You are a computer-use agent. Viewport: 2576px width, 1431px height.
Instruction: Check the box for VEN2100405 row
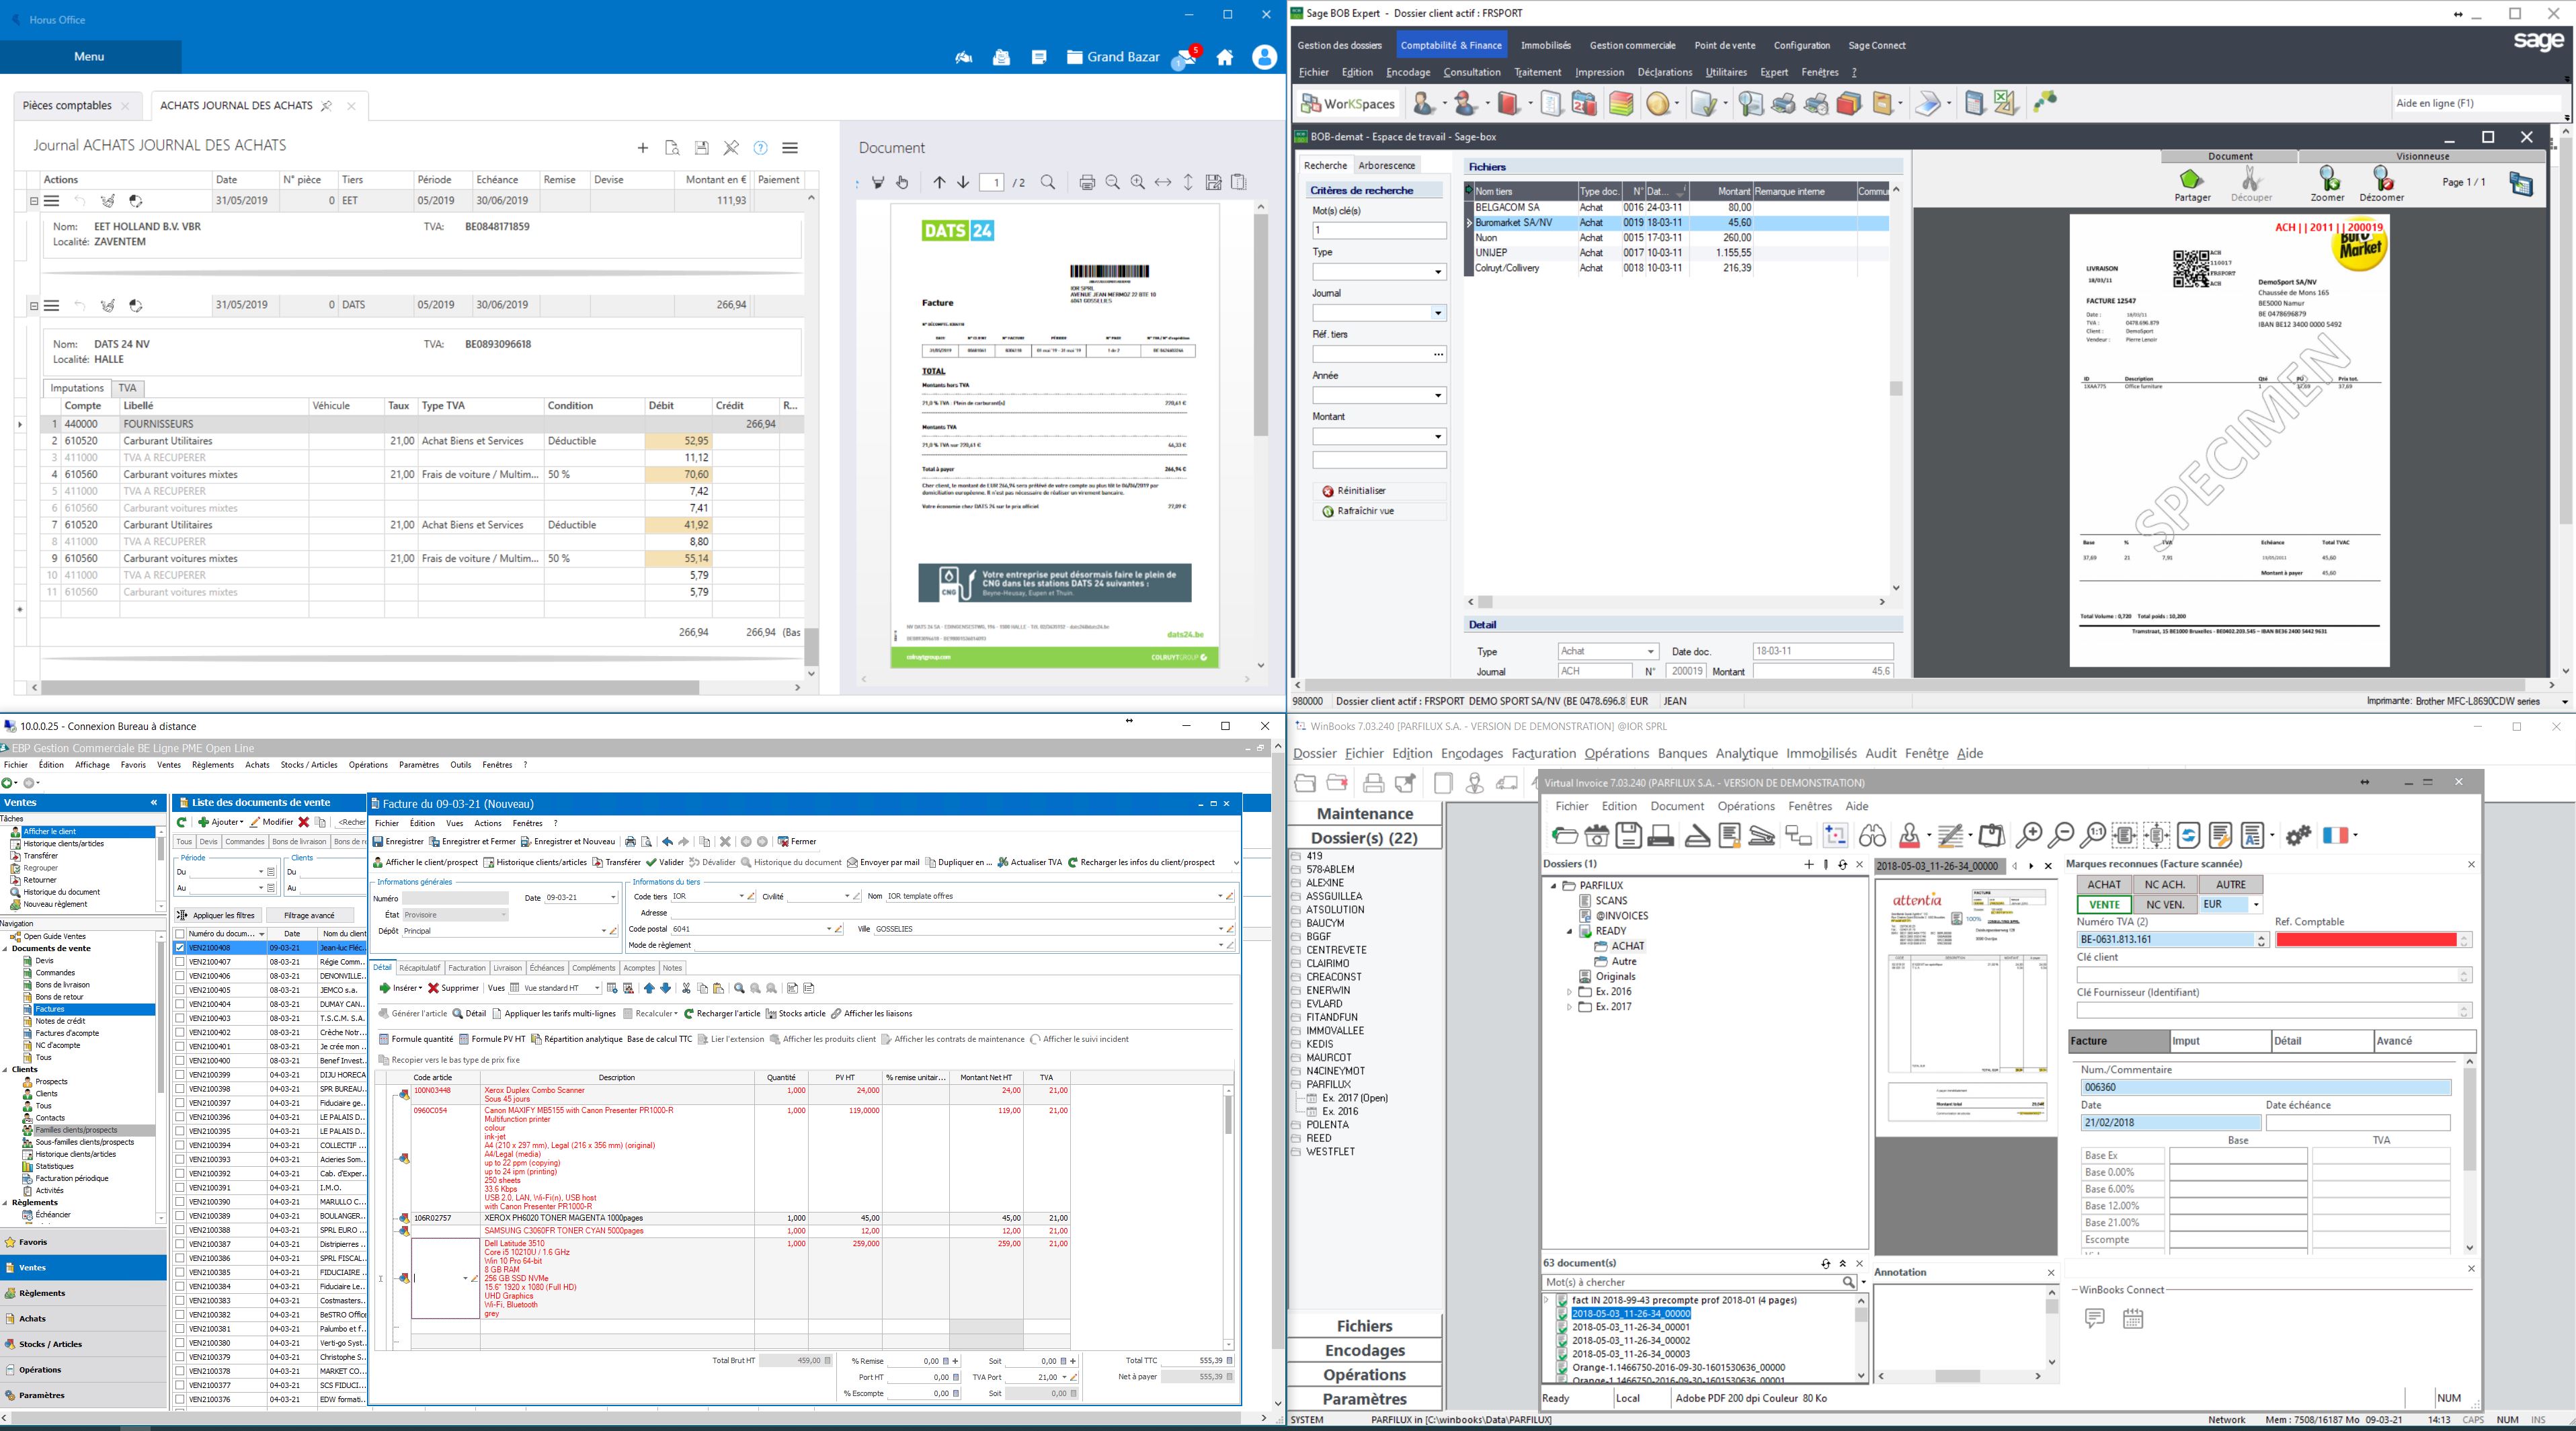pyautogui.click(x=180, y=990)
